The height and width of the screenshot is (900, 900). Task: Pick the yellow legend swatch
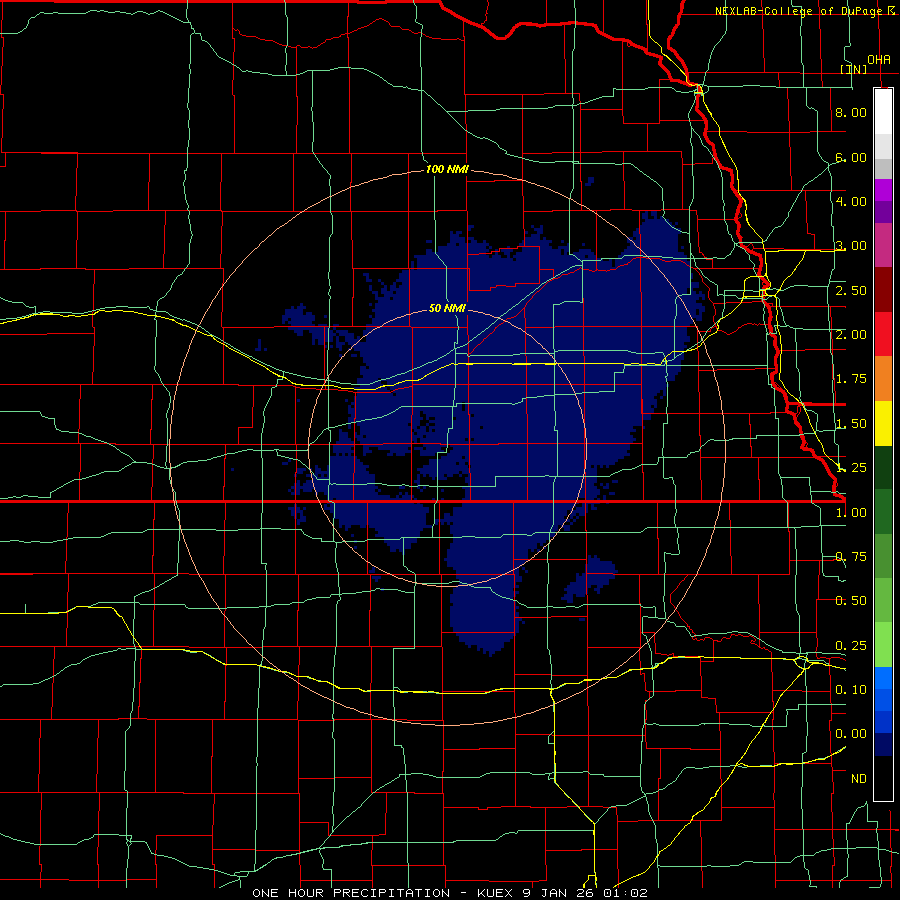click(x=883, y=424)
